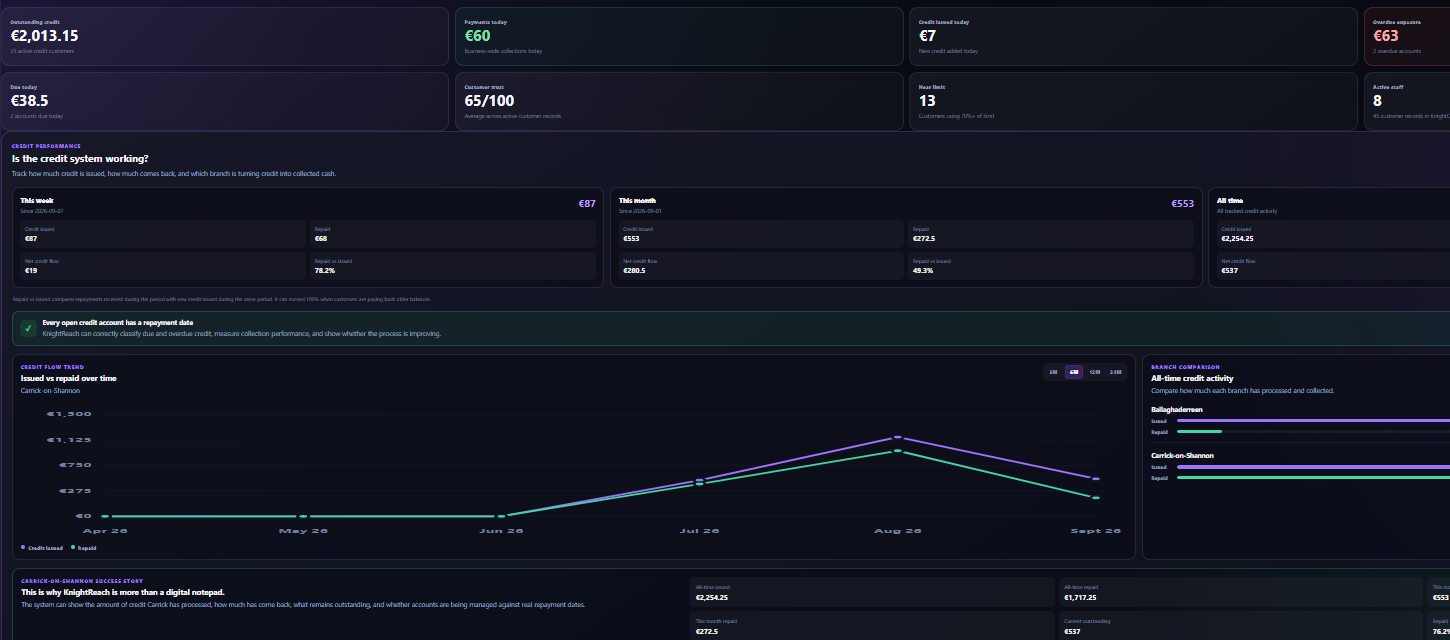Click the Current outstanding €537 tile
Viewport: 1450px width, 640px height.
click(1240, 626)
